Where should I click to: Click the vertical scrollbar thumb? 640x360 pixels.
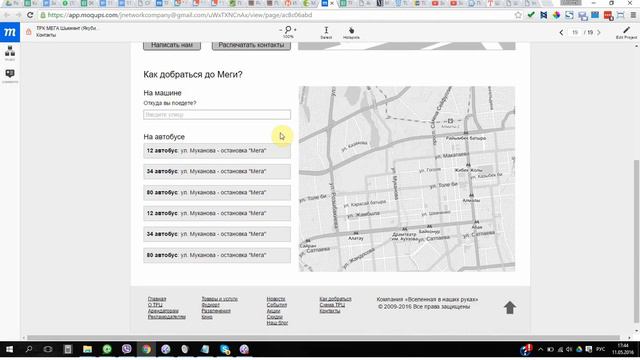pos(636,241)
